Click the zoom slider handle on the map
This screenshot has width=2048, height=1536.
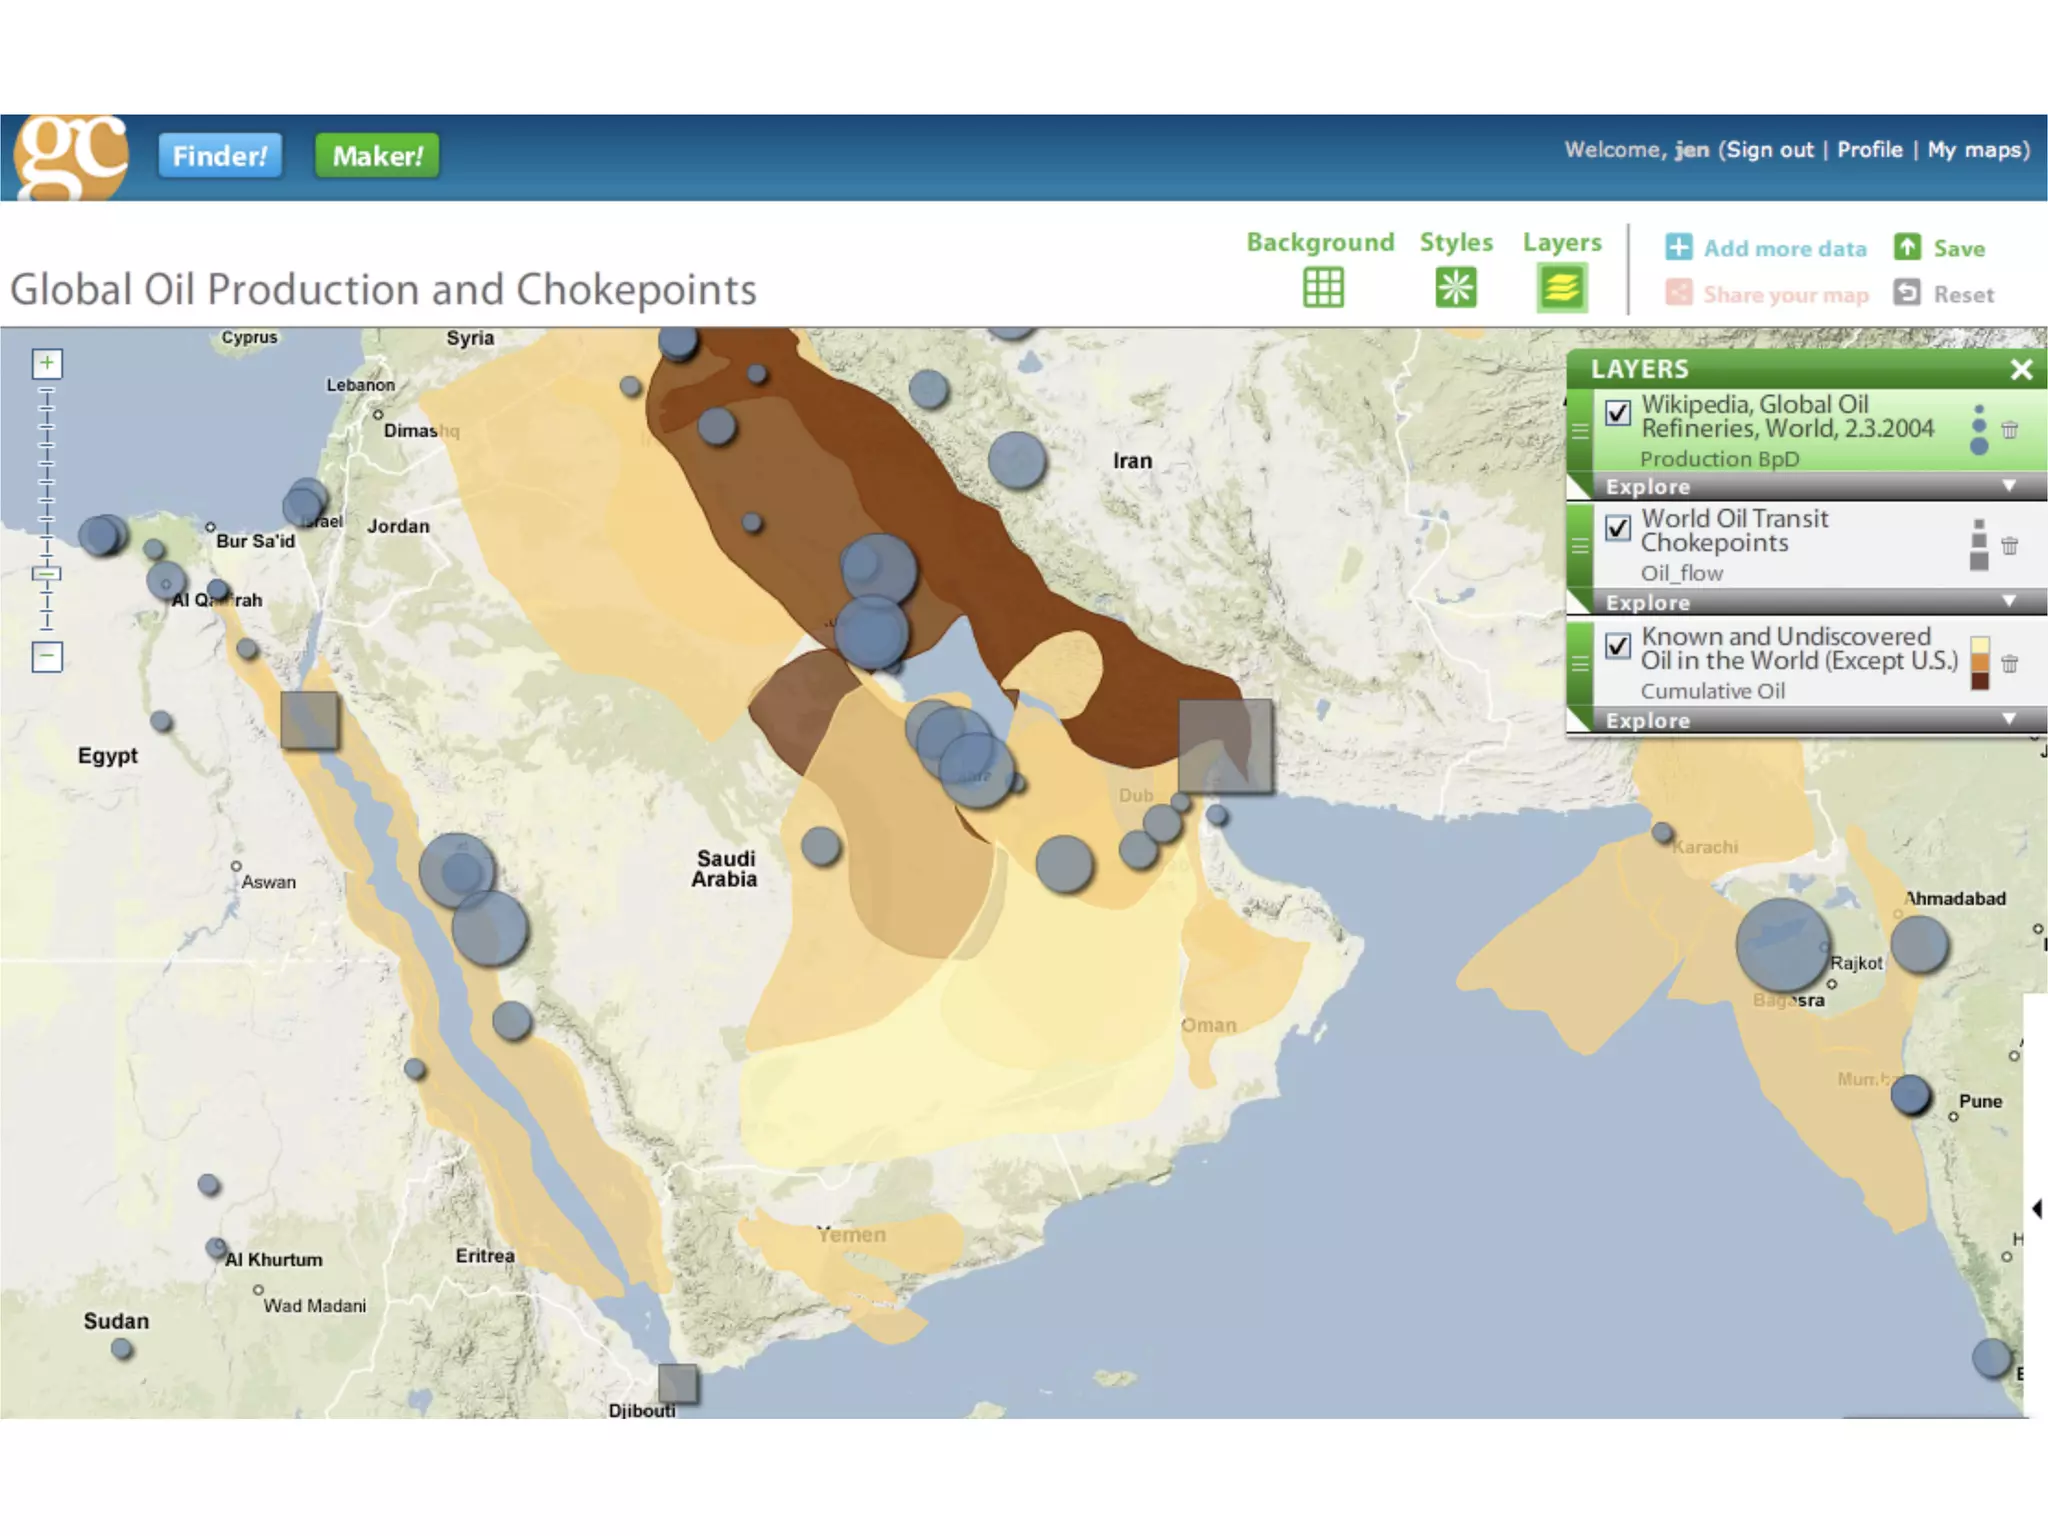(47, 574)
